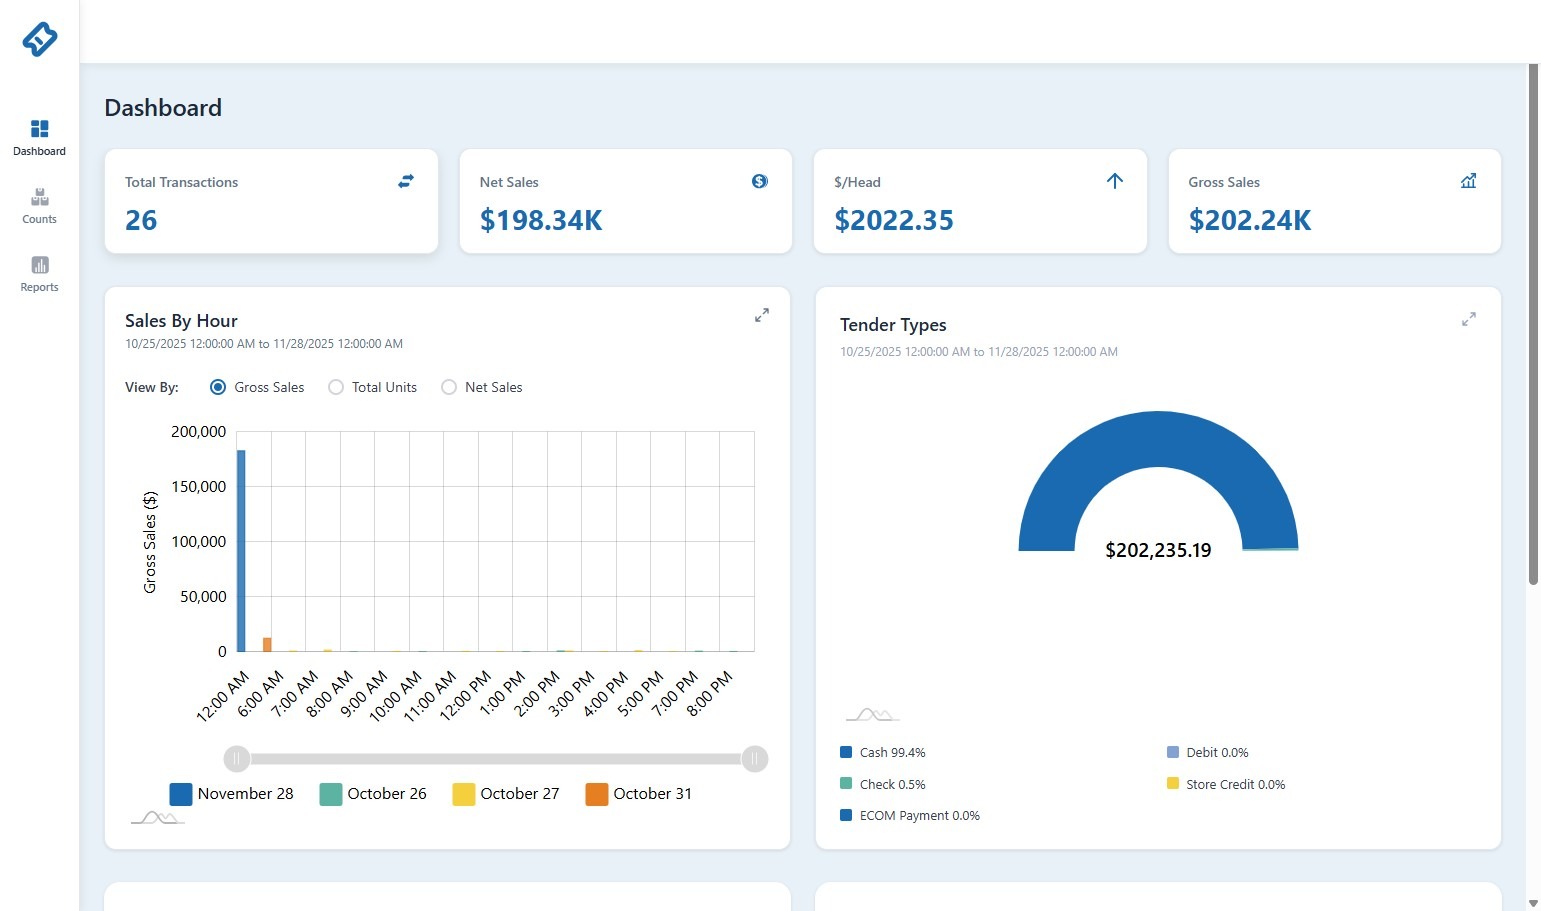The height and width of the screenshot is (911, 1541).
Task: Click the $/Head up arrow icon
Action: tap(1115, 181)
